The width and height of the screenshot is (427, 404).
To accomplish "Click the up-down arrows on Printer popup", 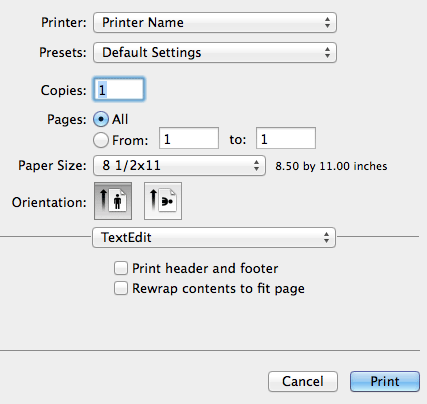I will click(x=327, y=23).
